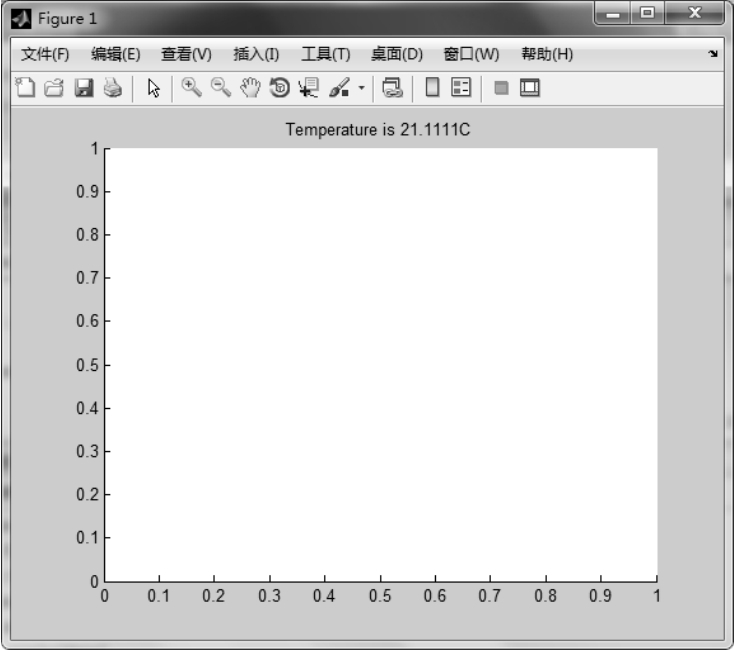The image size is (734, 650).
Task: Open the 帮助(H) menu
Action: click(x=547, y=54)
